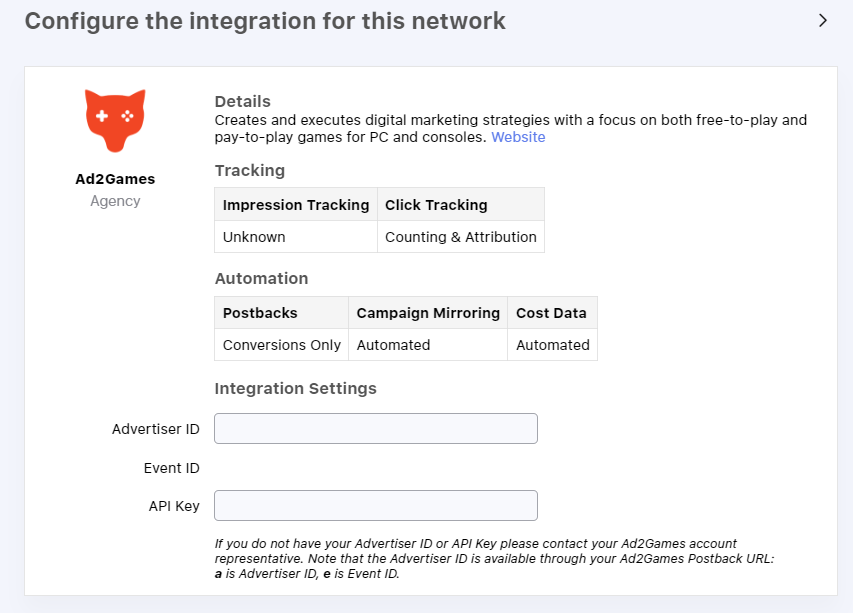Click the Impression Tracking column header
This screenshot has height=613, width=853.
click(296, 205)
